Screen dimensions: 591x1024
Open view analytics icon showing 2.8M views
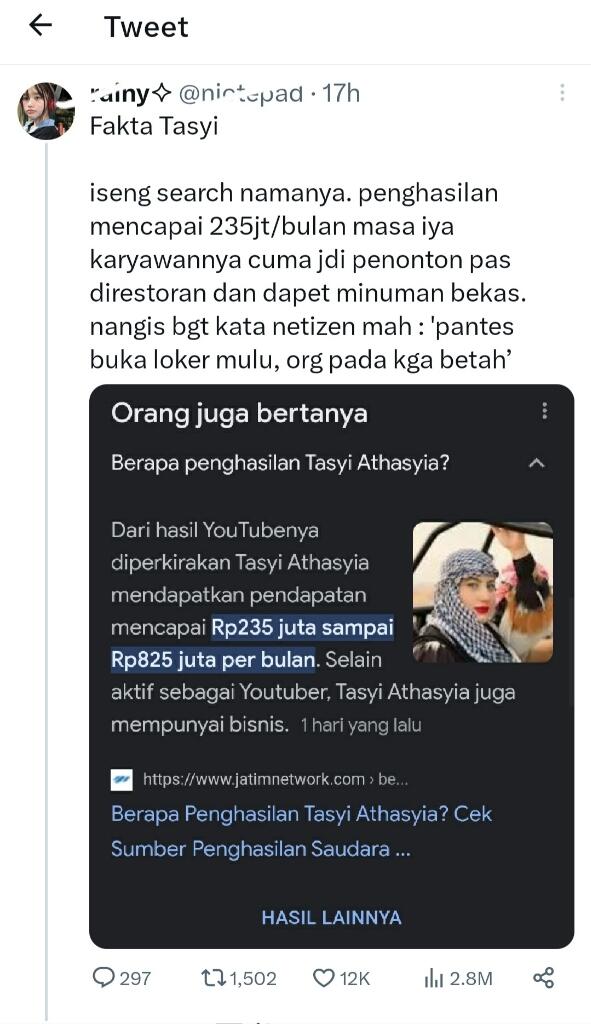click(x=435, y=979)
